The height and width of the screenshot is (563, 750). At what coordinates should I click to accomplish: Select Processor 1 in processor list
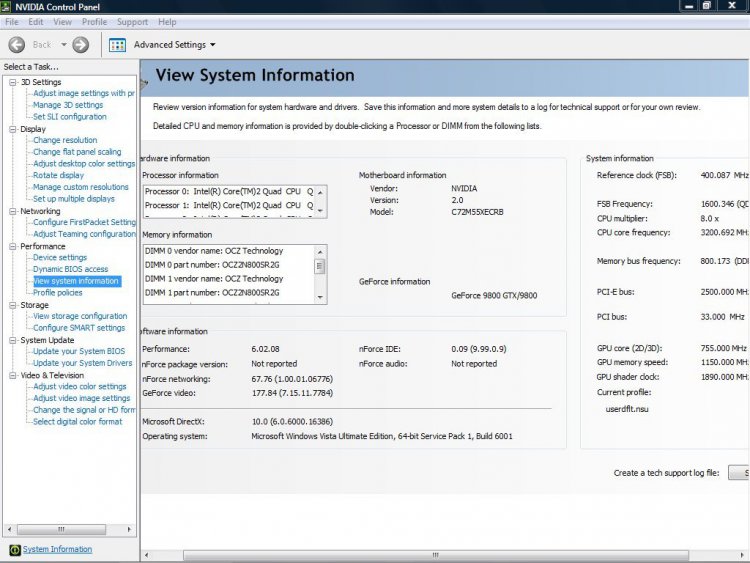point(229,205)
